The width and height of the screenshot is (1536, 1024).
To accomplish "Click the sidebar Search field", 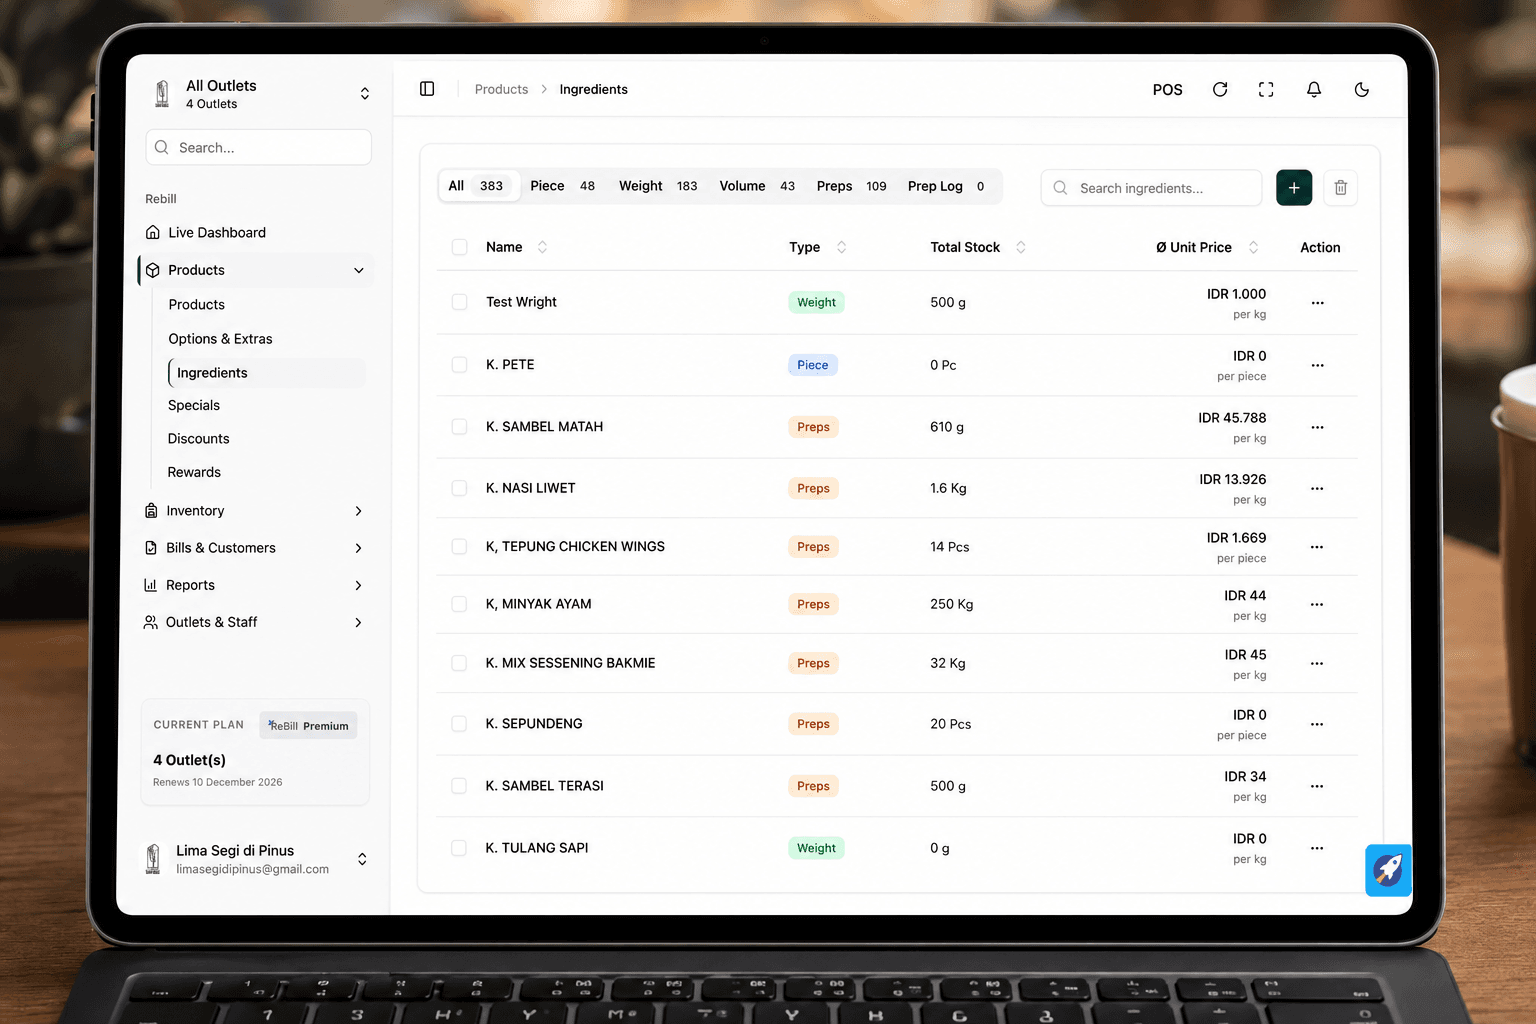I will (x=258, y=147).
